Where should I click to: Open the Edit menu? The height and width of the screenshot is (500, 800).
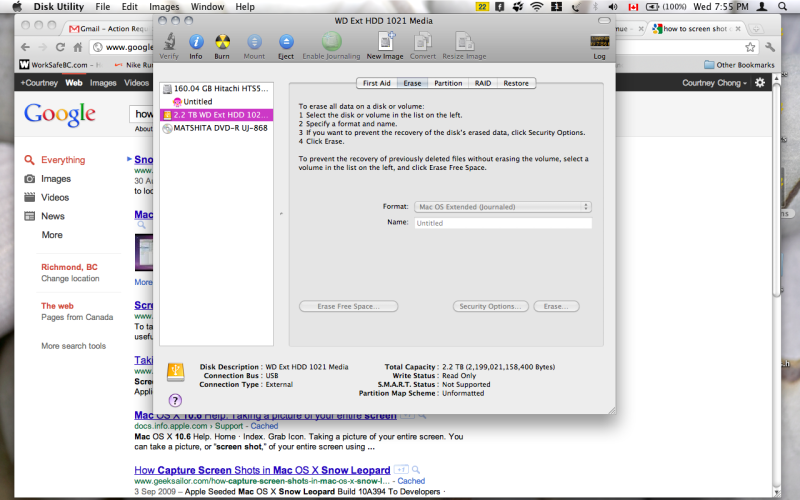pos(129,7)
